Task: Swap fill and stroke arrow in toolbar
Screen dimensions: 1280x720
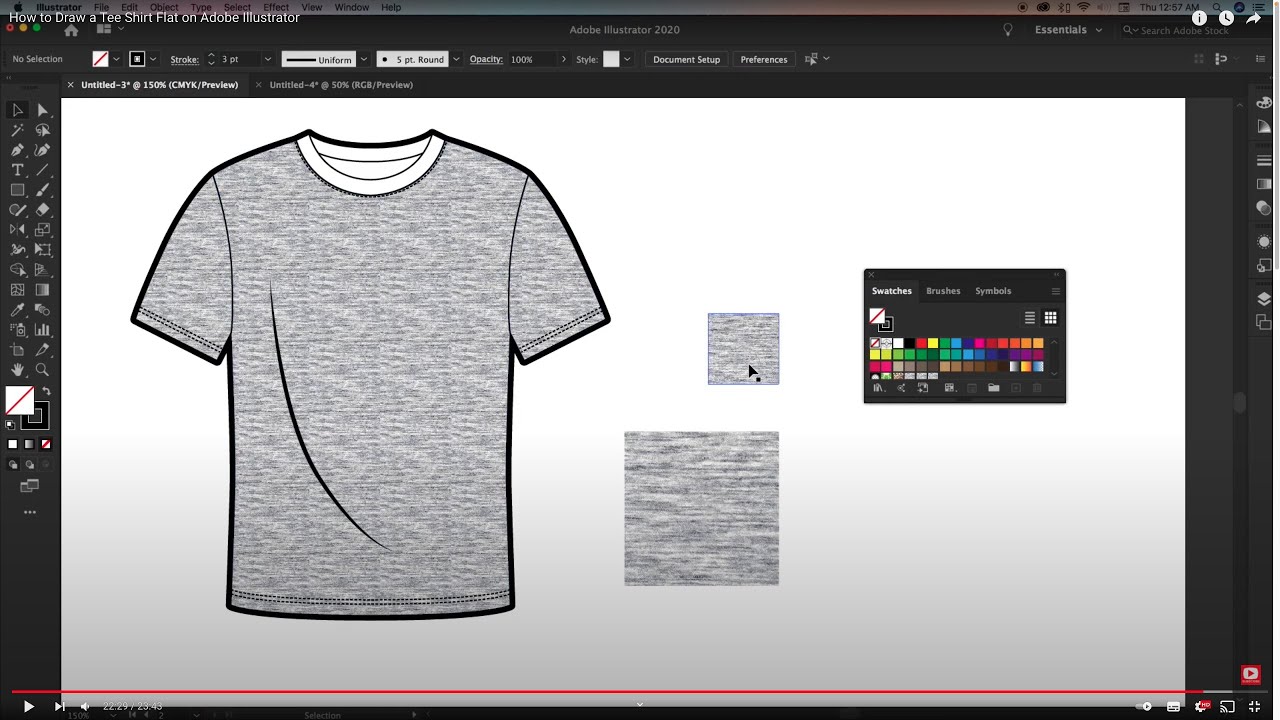Action: pyautogui.click(x=46, y=392)
